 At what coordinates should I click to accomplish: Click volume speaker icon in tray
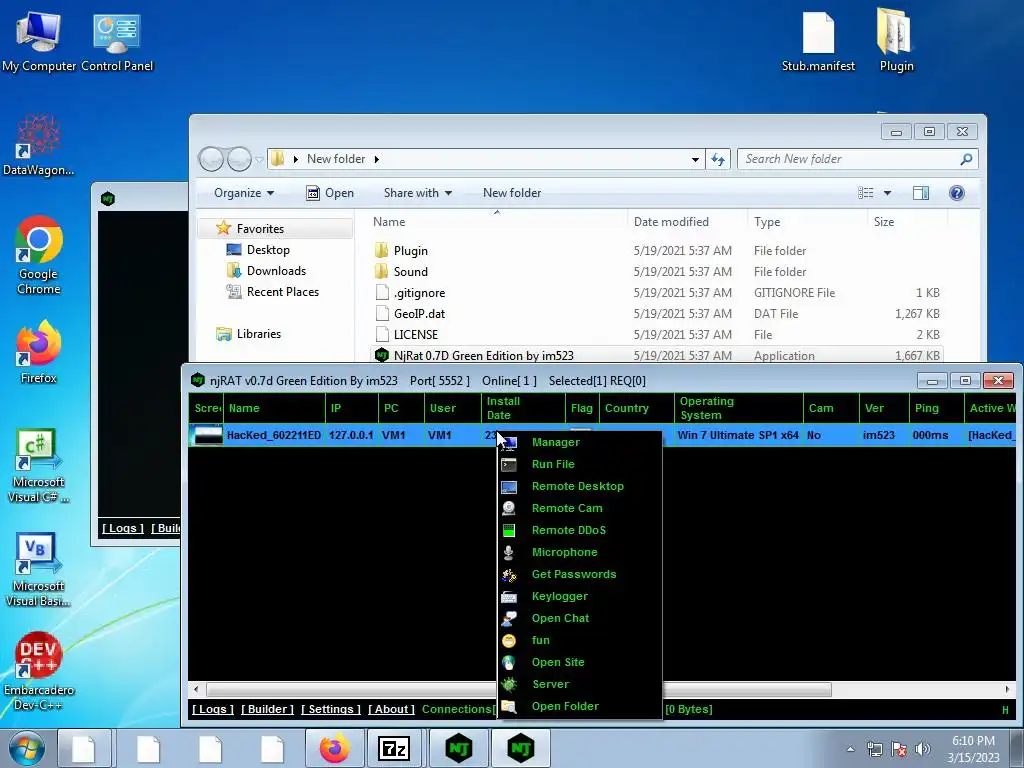[x=922, y=749]
